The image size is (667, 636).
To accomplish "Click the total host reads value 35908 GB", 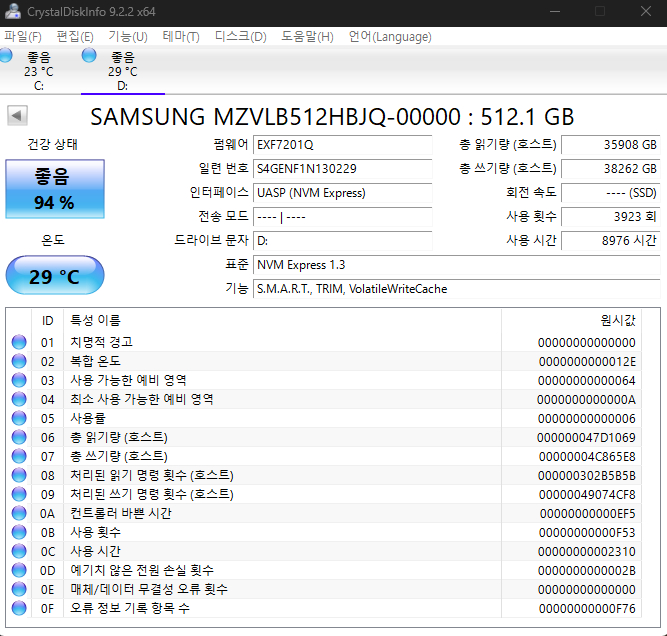I will coord(610,145).
